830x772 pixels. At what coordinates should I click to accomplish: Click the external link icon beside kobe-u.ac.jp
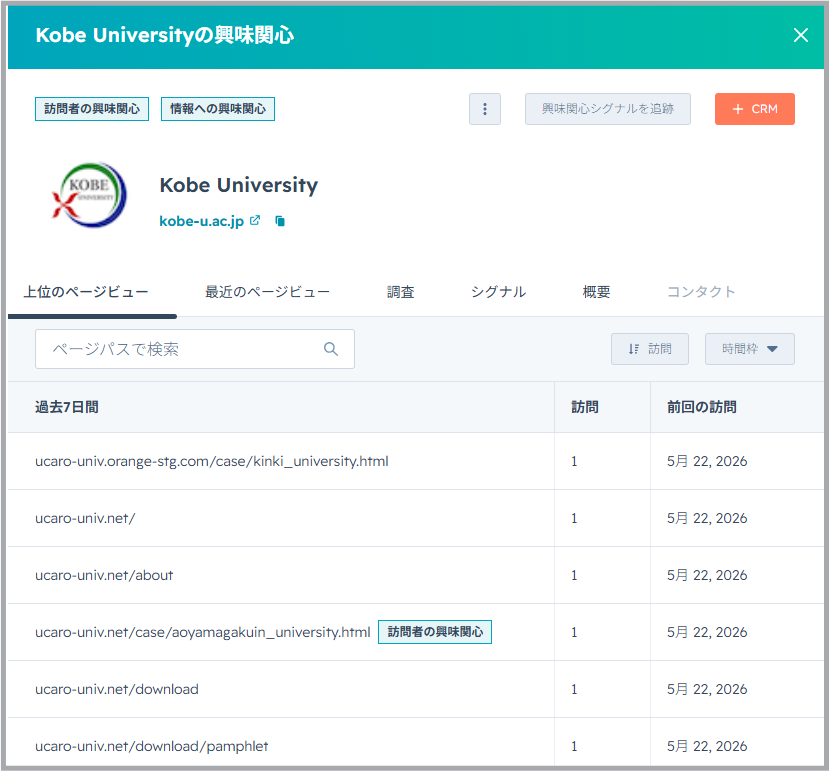pyautogui.click(x=255, y=220)
